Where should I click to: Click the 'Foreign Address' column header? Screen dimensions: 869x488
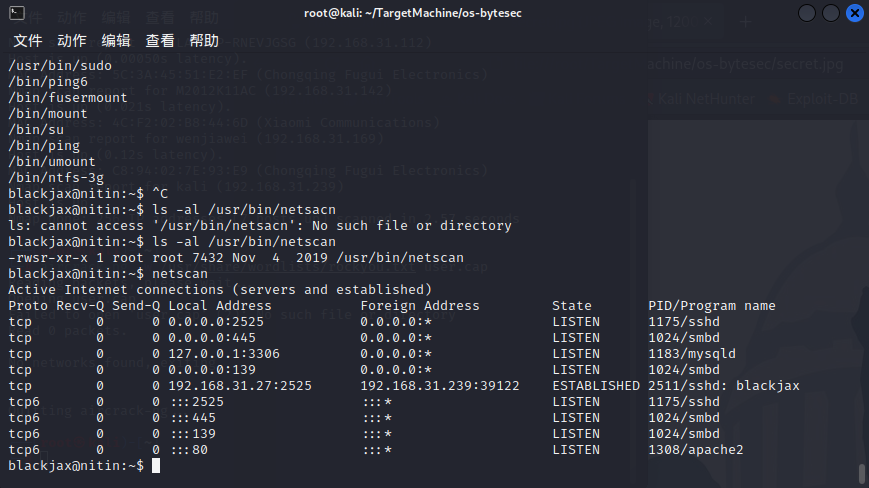(x=420, y=306)
